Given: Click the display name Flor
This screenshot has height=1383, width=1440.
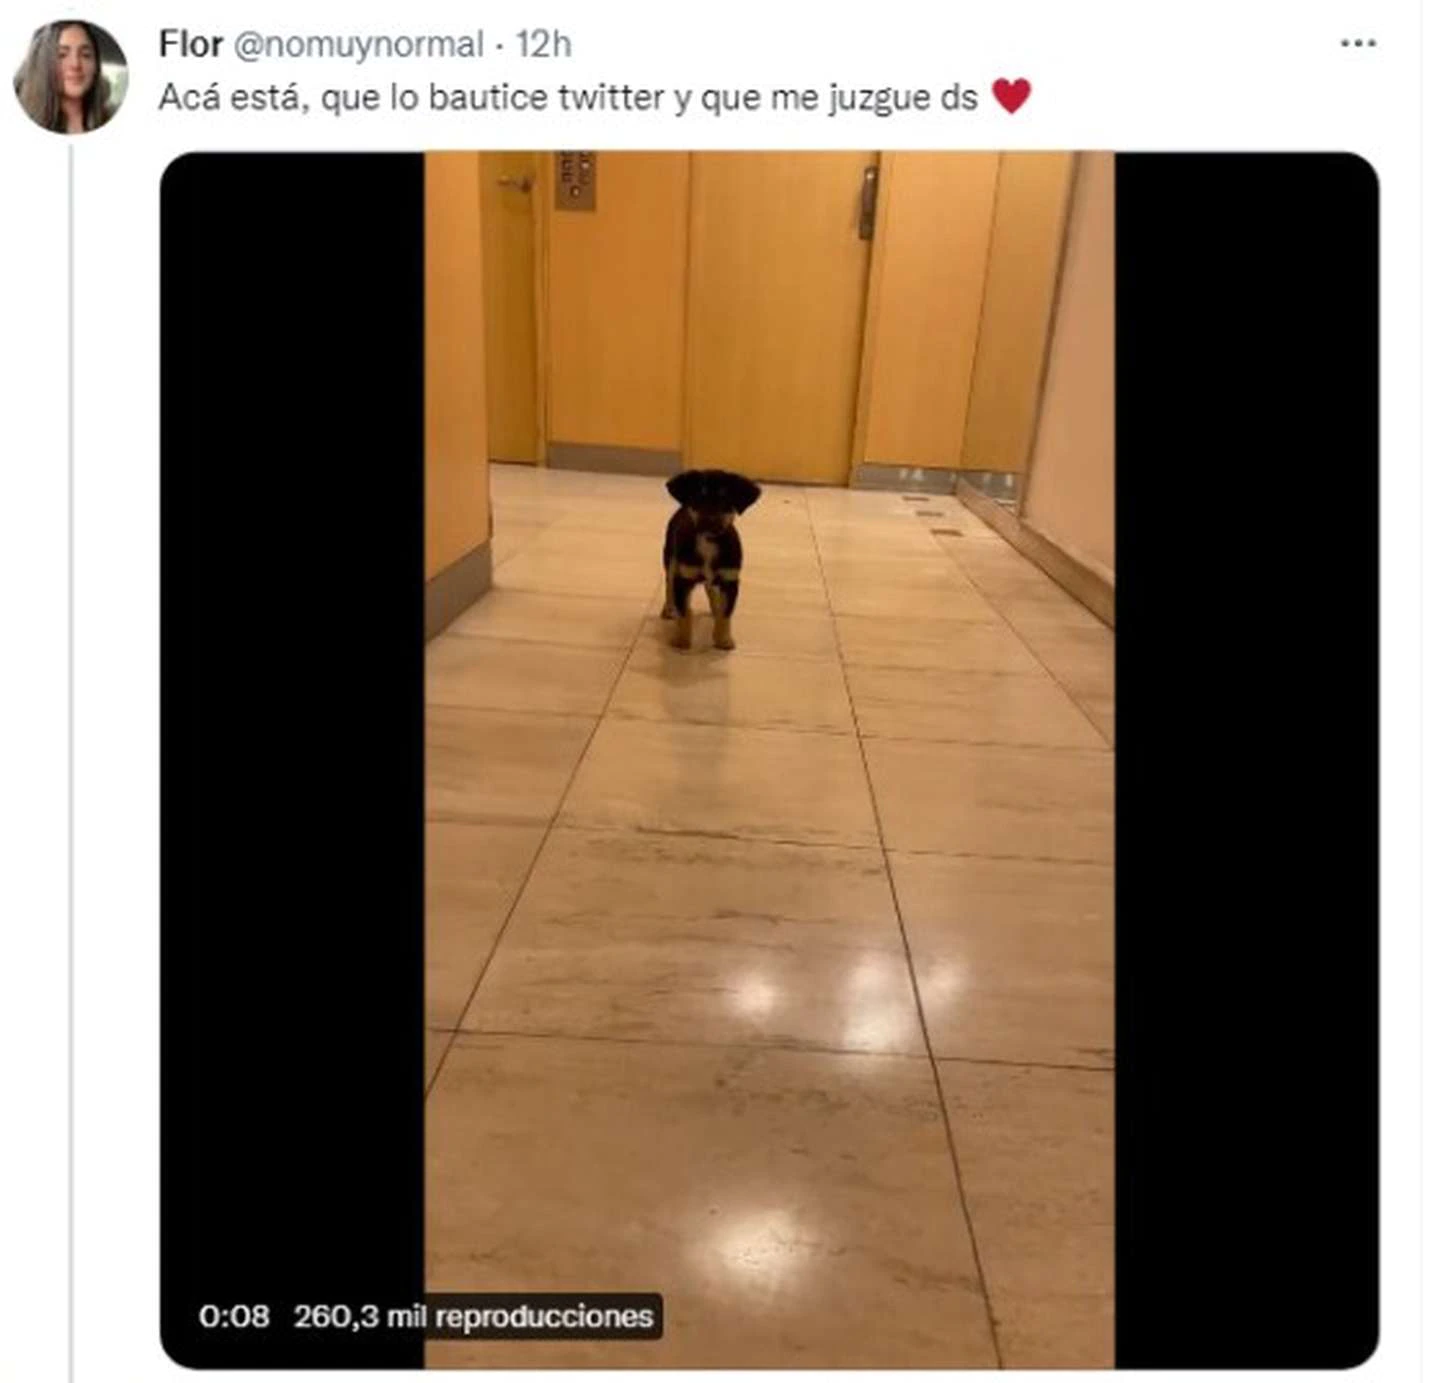Looking at the screenshot, I should pyautogui.click(x=190, y=44).
